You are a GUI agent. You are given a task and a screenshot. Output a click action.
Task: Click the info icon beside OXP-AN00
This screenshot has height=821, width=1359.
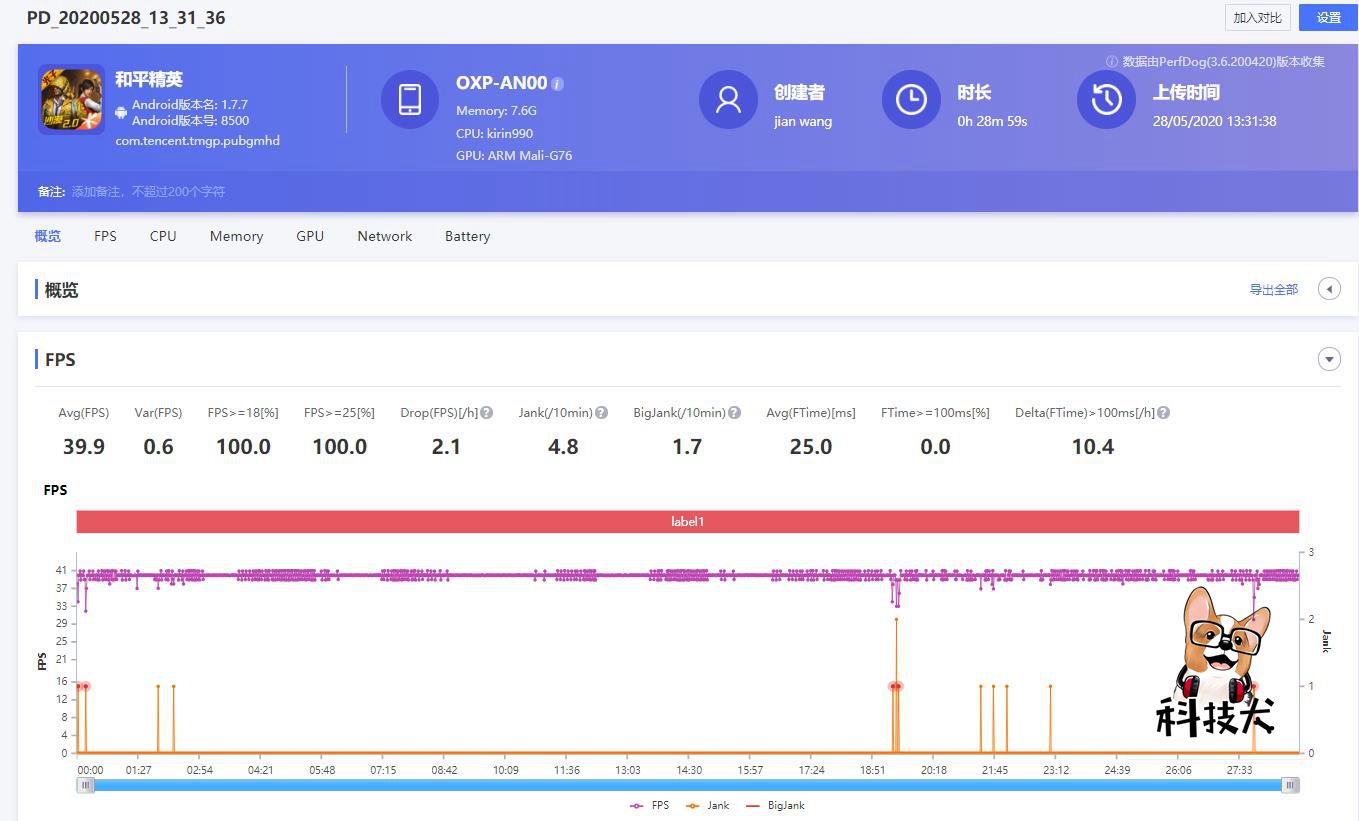[558, 84]
